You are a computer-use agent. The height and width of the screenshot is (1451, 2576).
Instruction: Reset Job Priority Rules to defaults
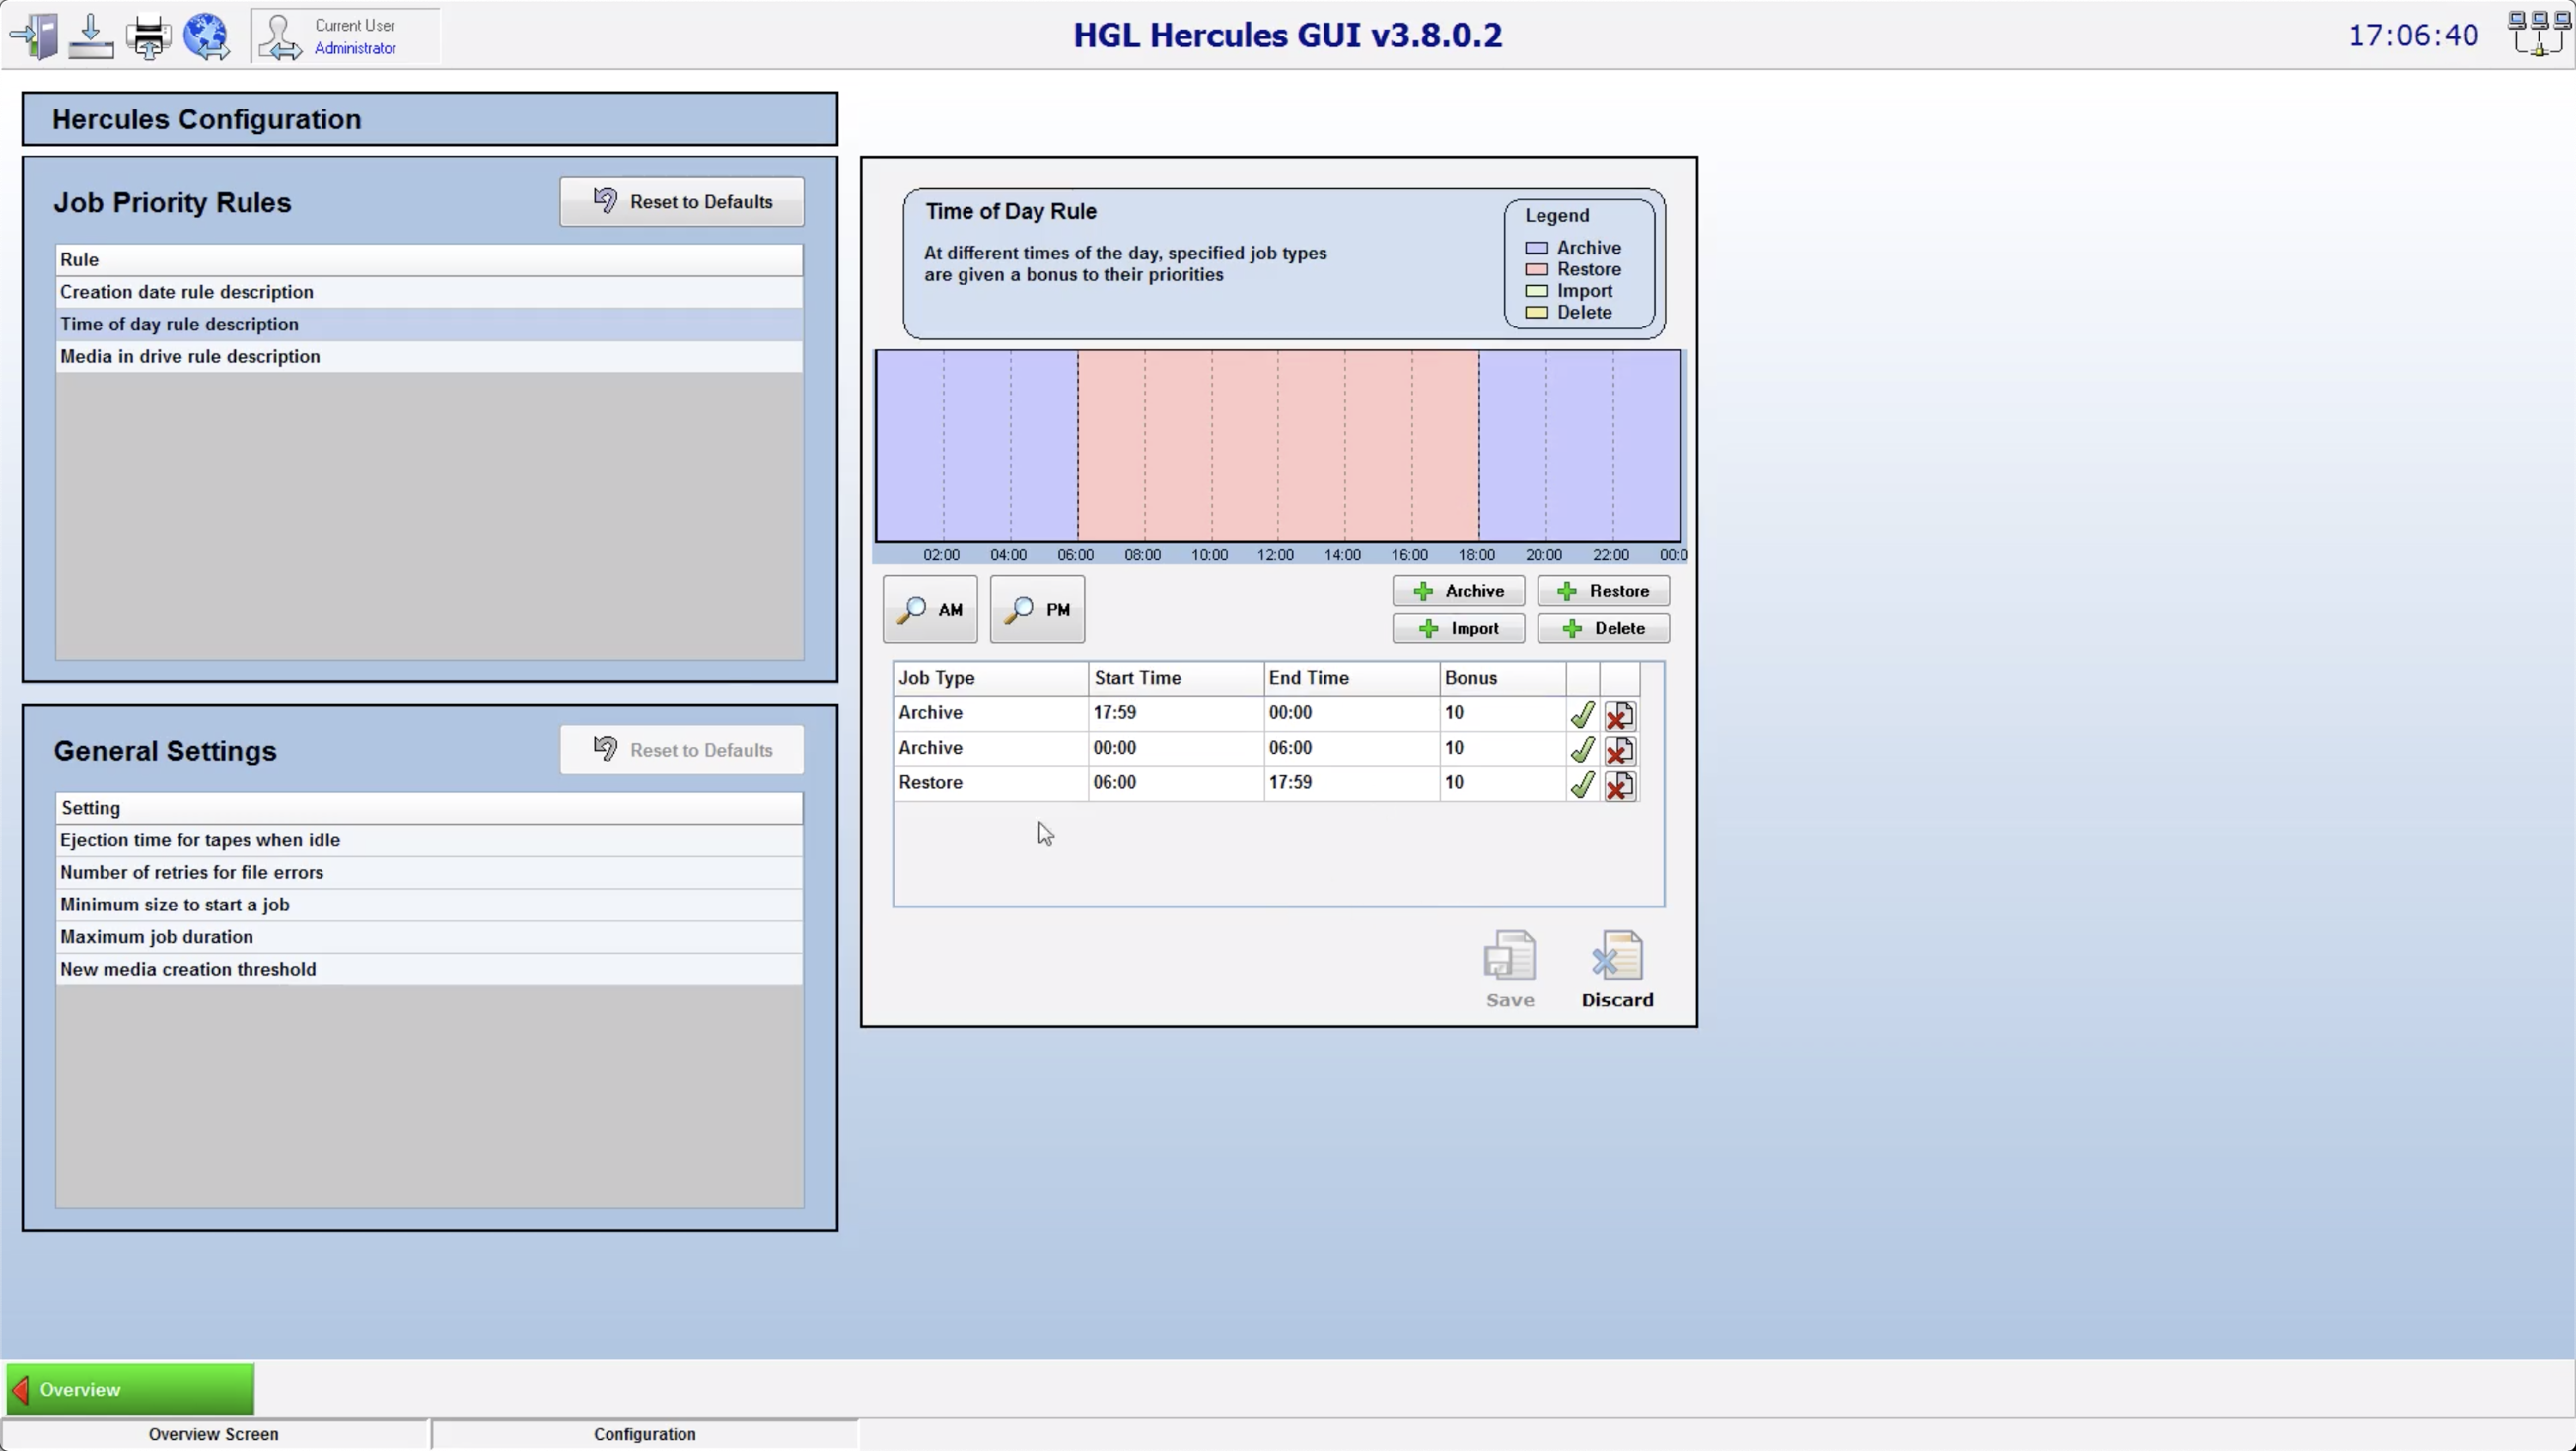coord(682,202)
